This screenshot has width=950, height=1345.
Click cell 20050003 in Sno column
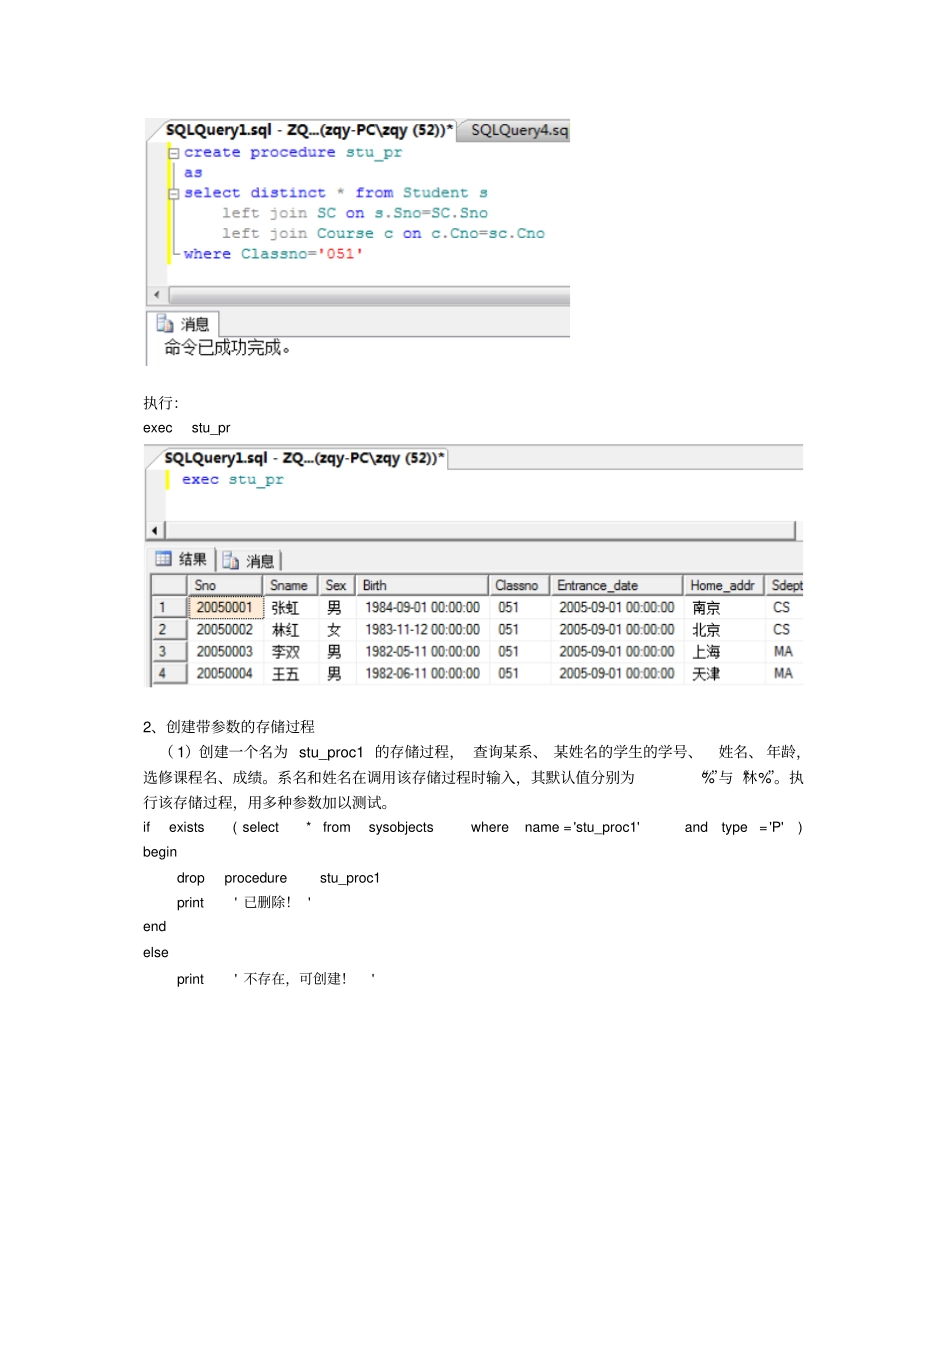click(226, 651)
